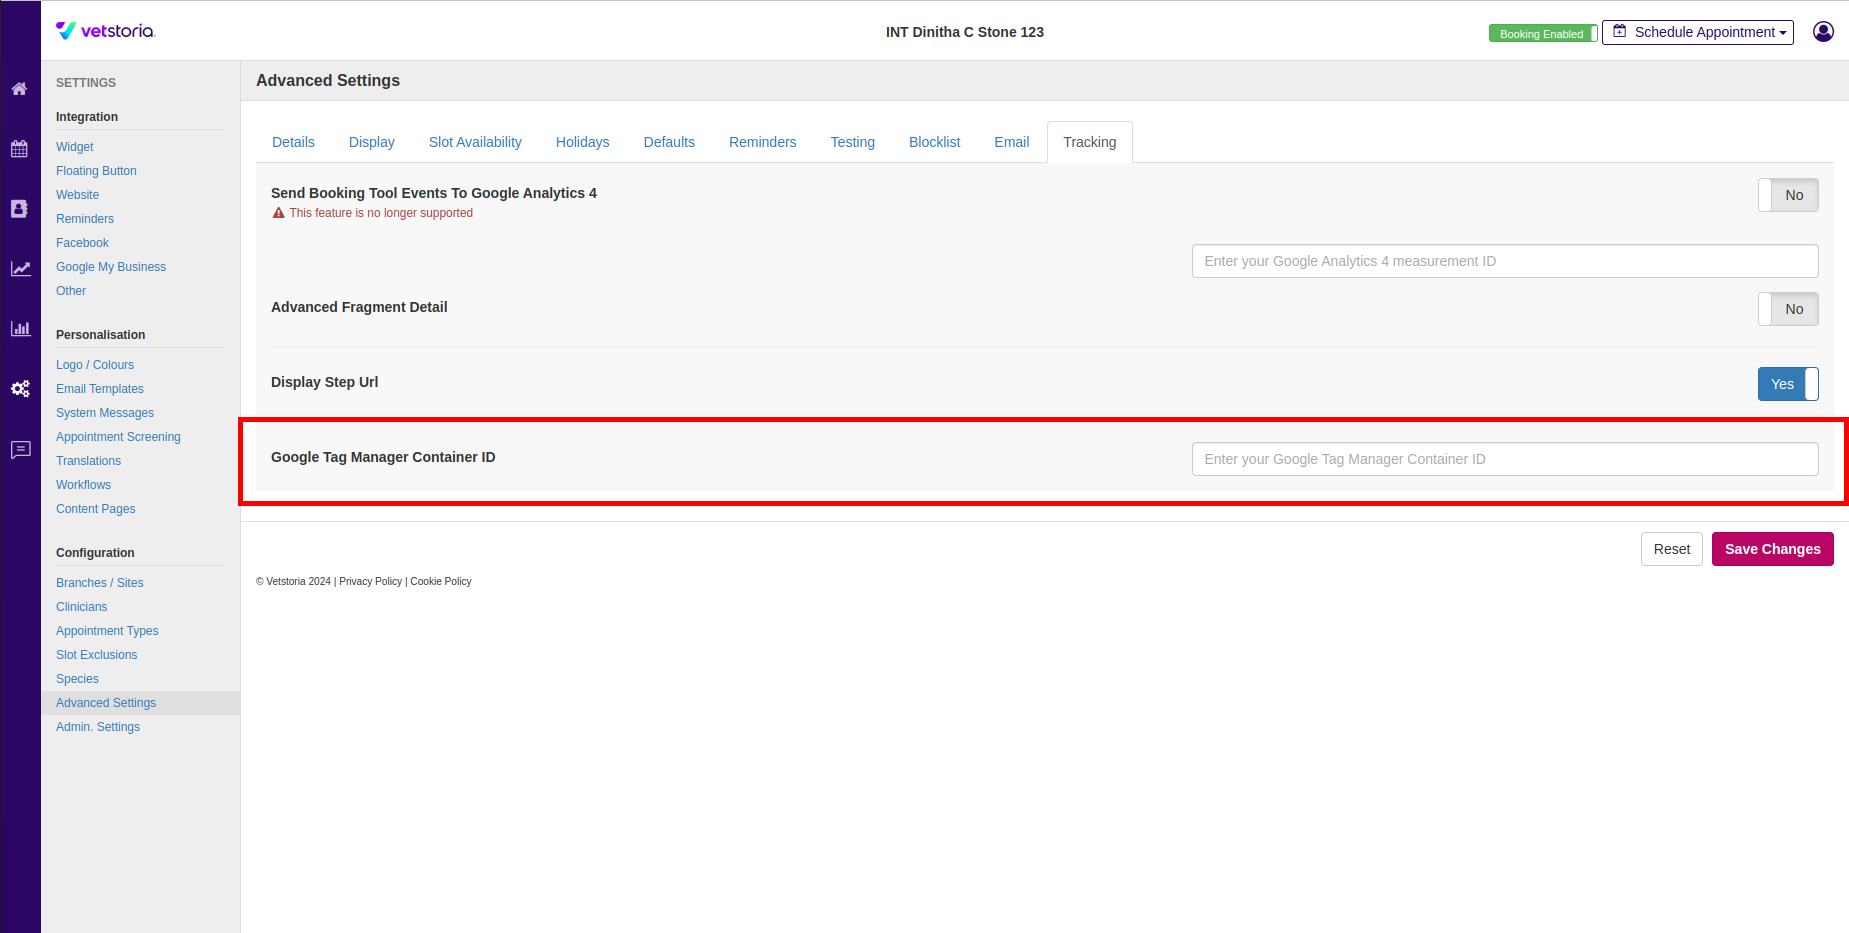Image resolution: width=1849 pixels, height=933 pixels.
Task: Select the Contacts address book sidebar icon
Action: pos(20,208)
